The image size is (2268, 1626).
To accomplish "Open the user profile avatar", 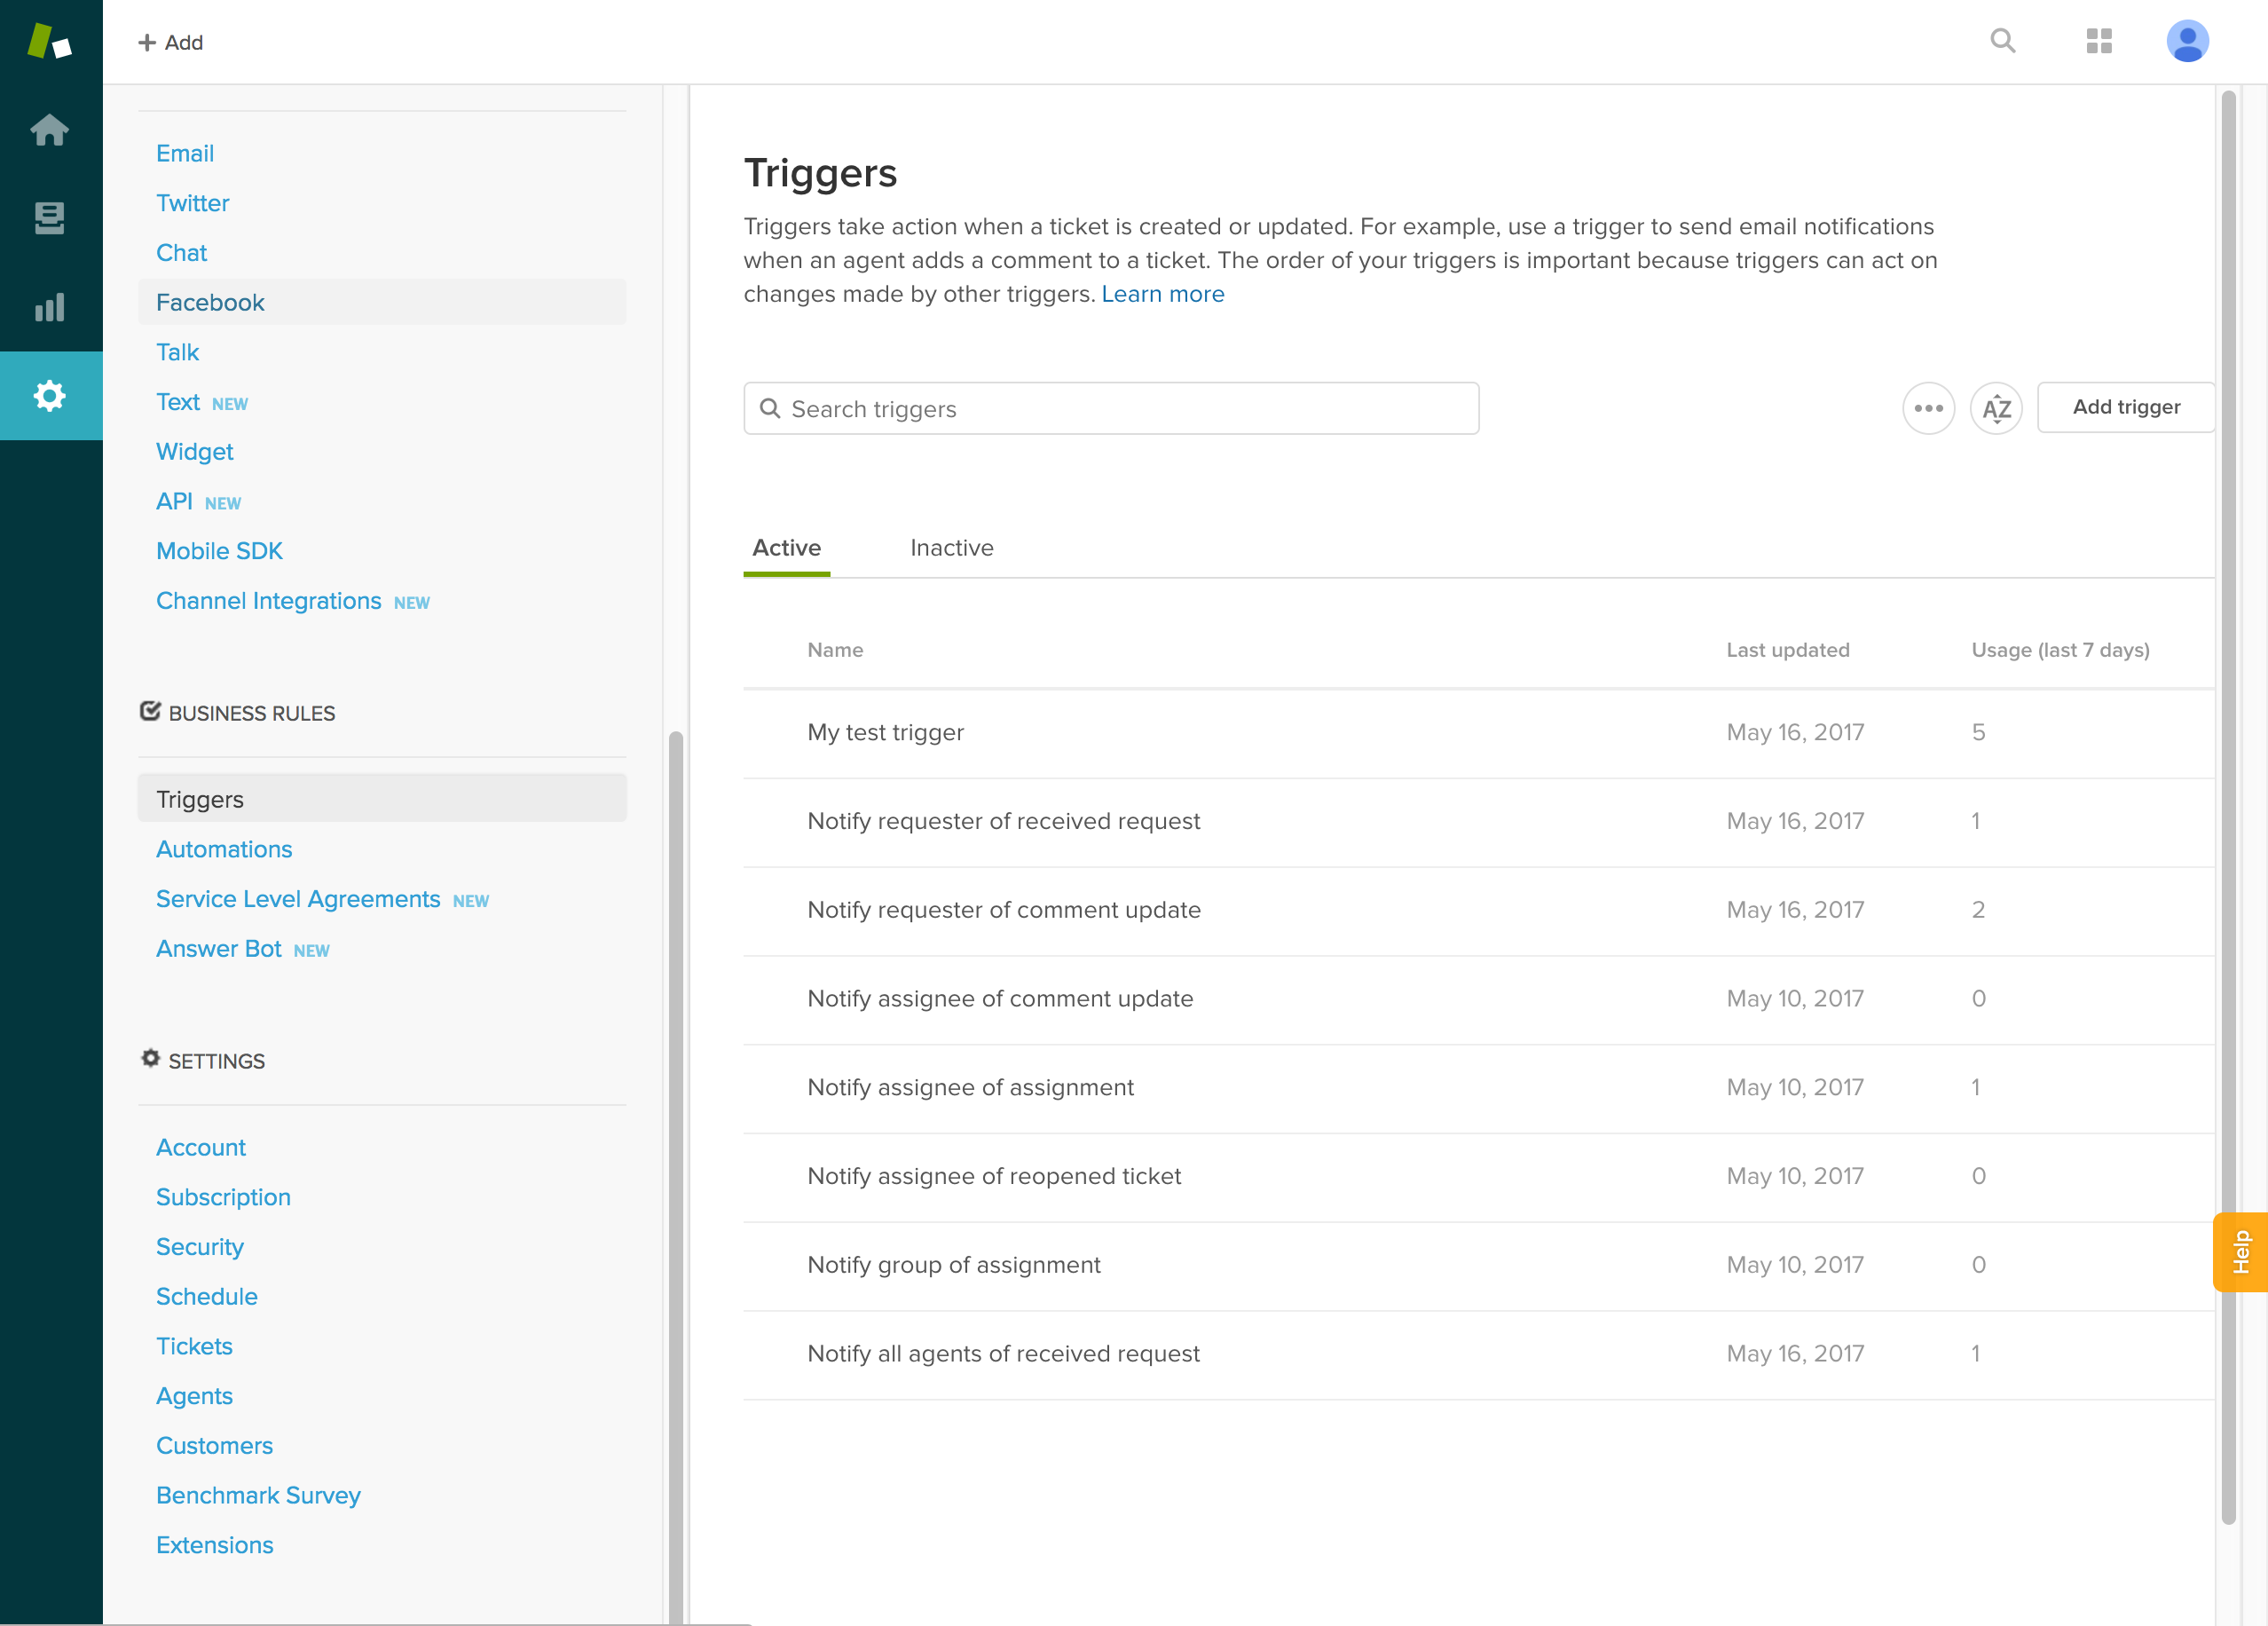I will [x=2186, y=41].
